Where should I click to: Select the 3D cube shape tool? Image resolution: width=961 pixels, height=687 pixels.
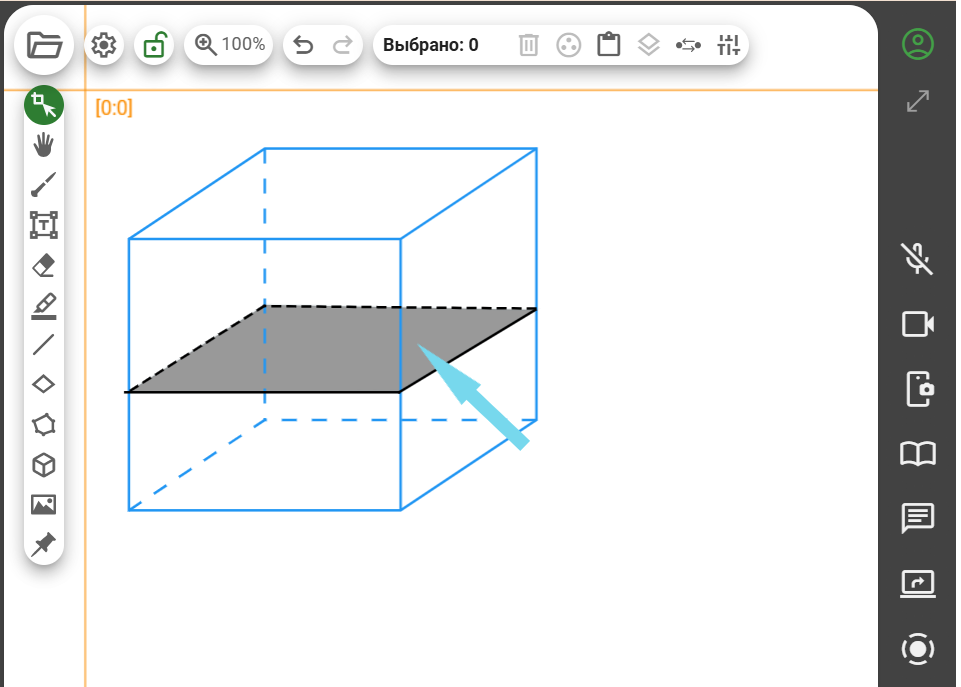click(44, 465)
